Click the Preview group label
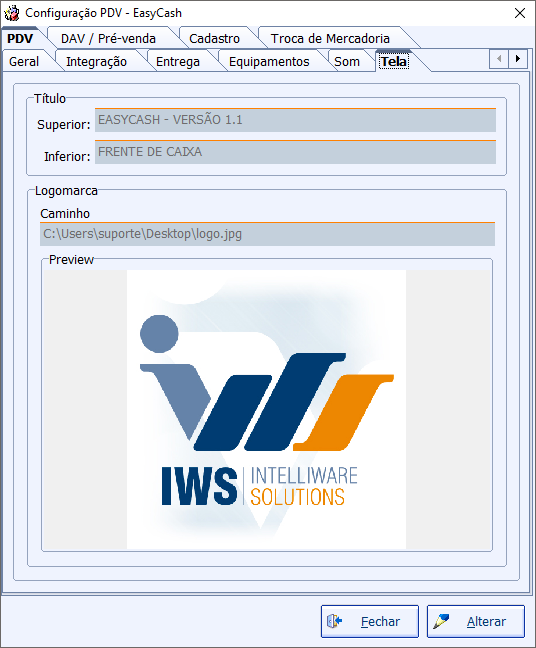Viewport: 536px width, 648px height. pos(71,260)
